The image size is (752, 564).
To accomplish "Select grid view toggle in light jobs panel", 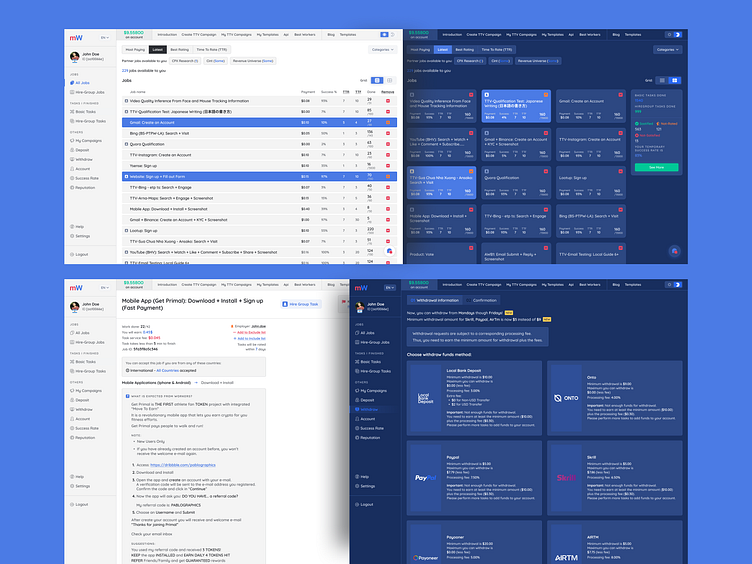I will coord(389,81).
